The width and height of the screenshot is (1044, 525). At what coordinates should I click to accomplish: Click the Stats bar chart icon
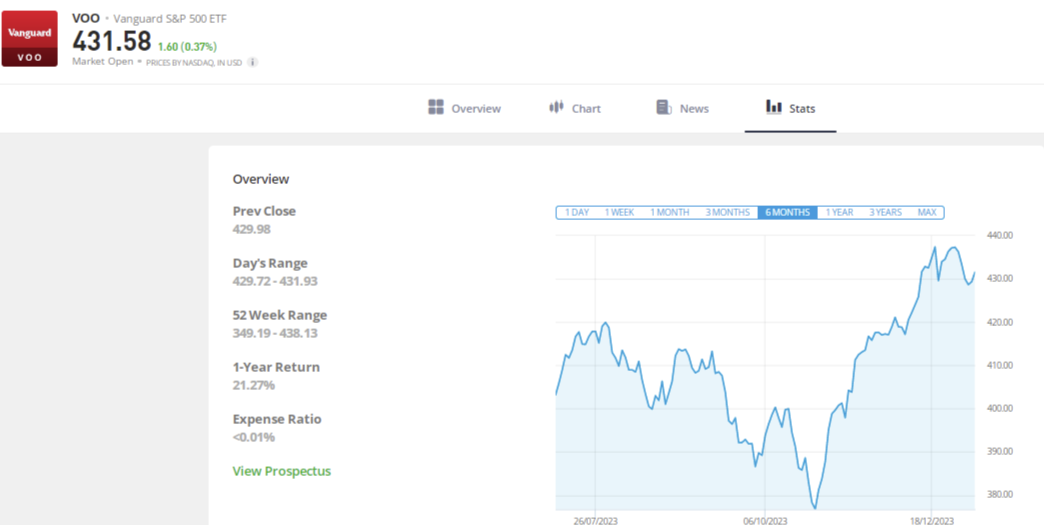click(x=774, y=106)
